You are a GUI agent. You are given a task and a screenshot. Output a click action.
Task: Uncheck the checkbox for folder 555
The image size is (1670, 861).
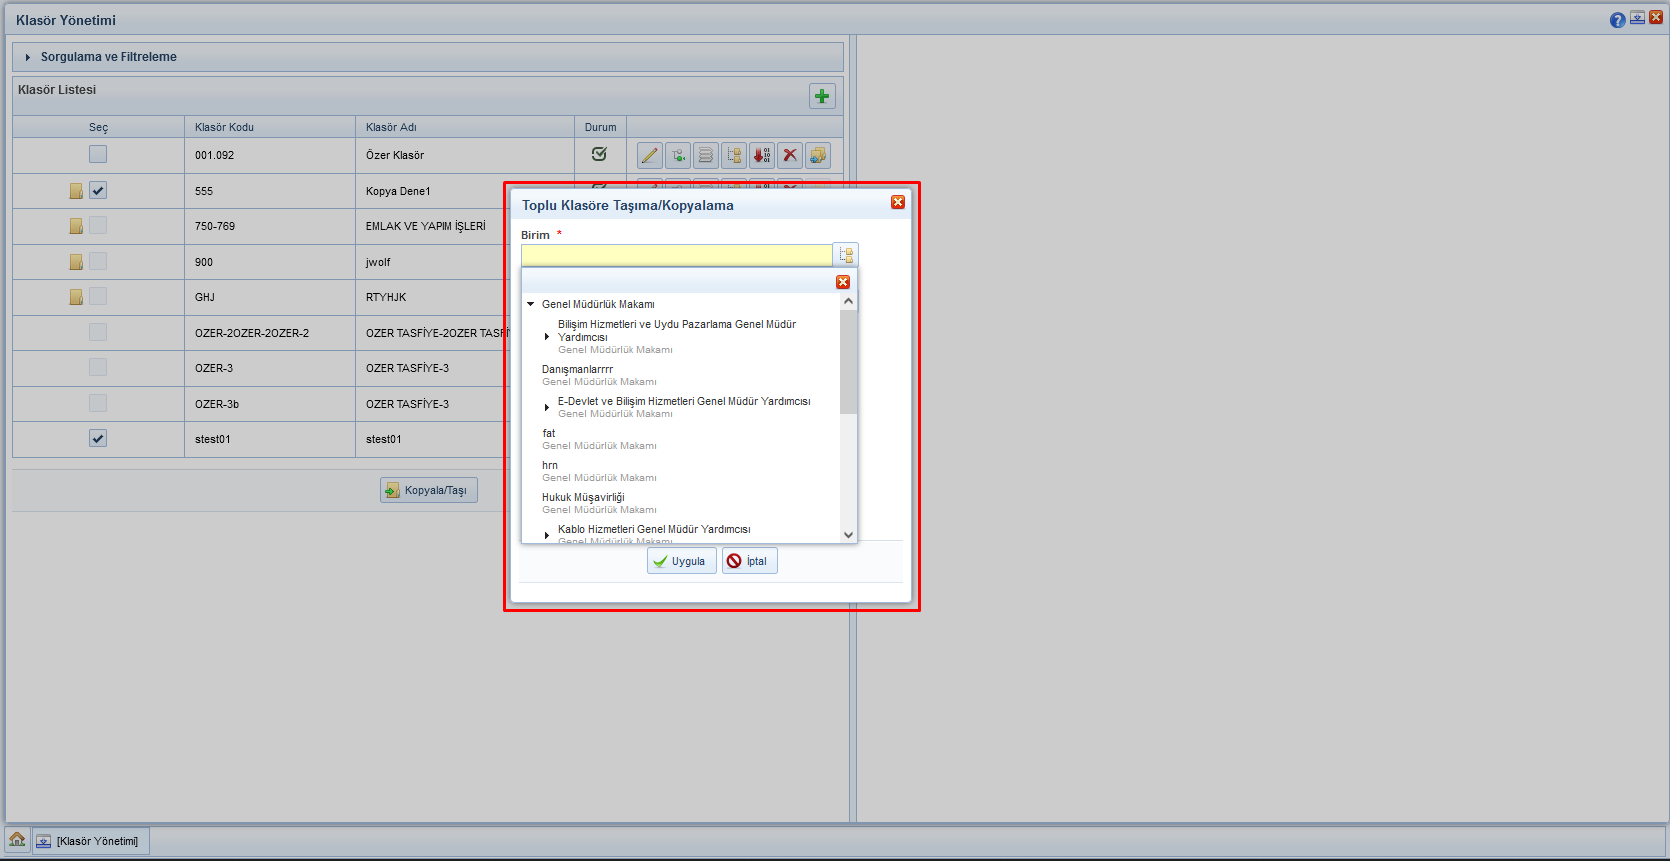click(x=98, y=190)
